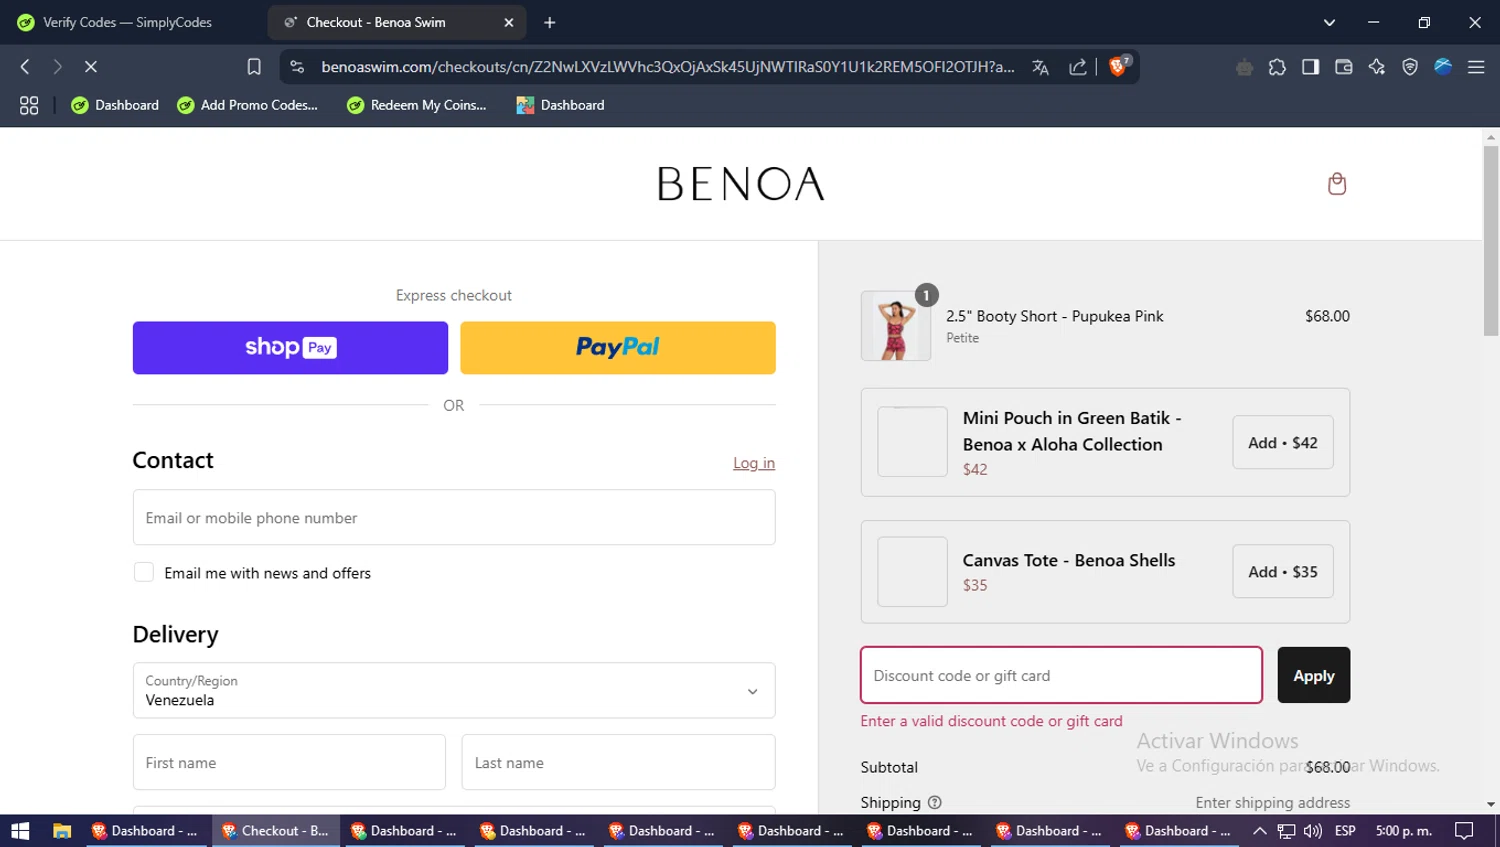Open the Leo AI sparkle icon
This screenshot has width=1500, height=847.
pos(1377,67)
